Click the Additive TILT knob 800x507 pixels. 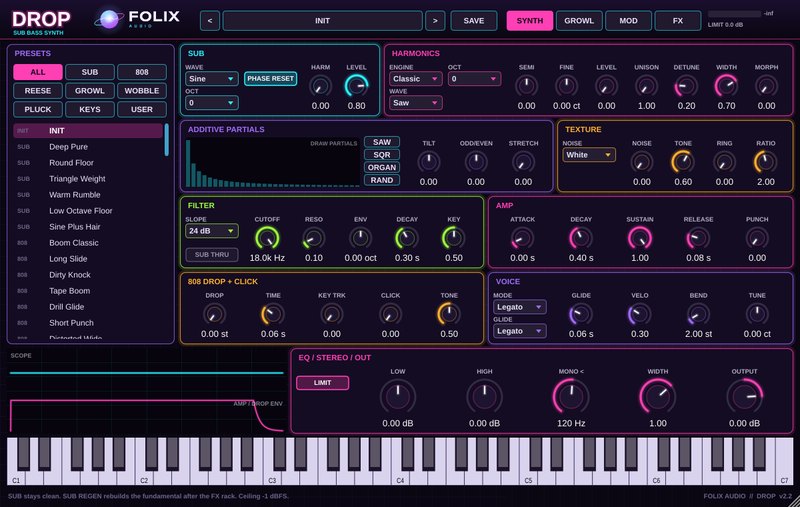[429, 162]
